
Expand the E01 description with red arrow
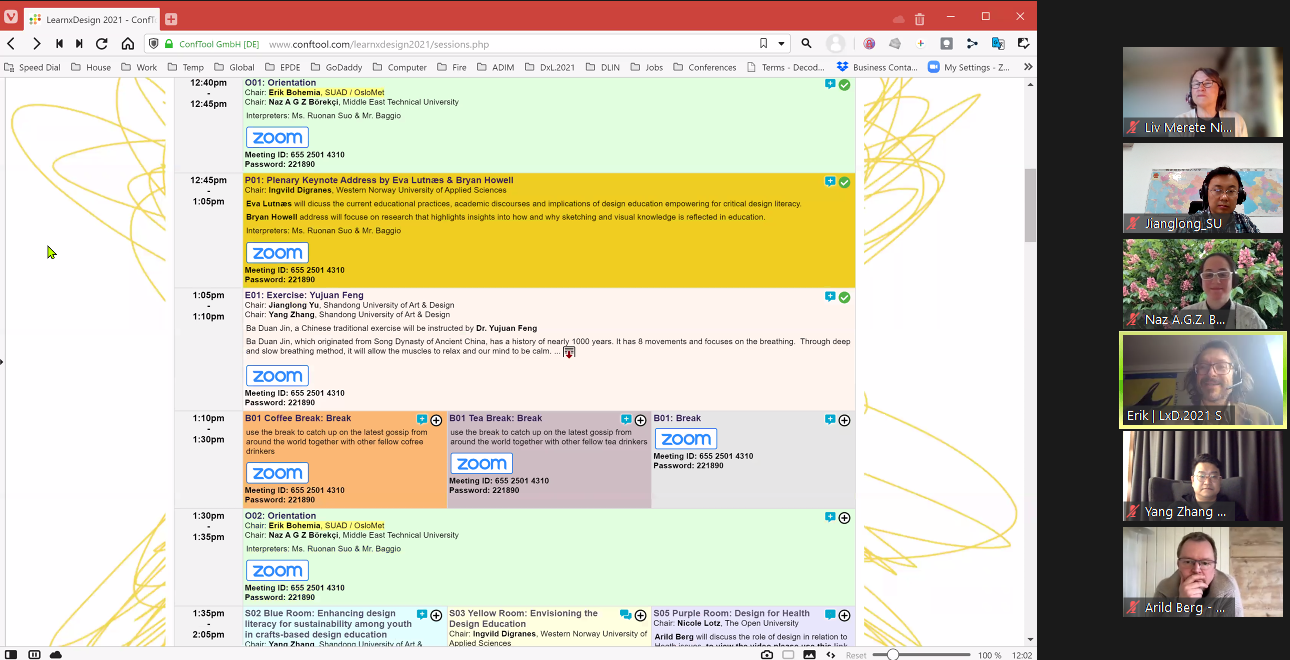pyautogui.click(x=569, y=352)
